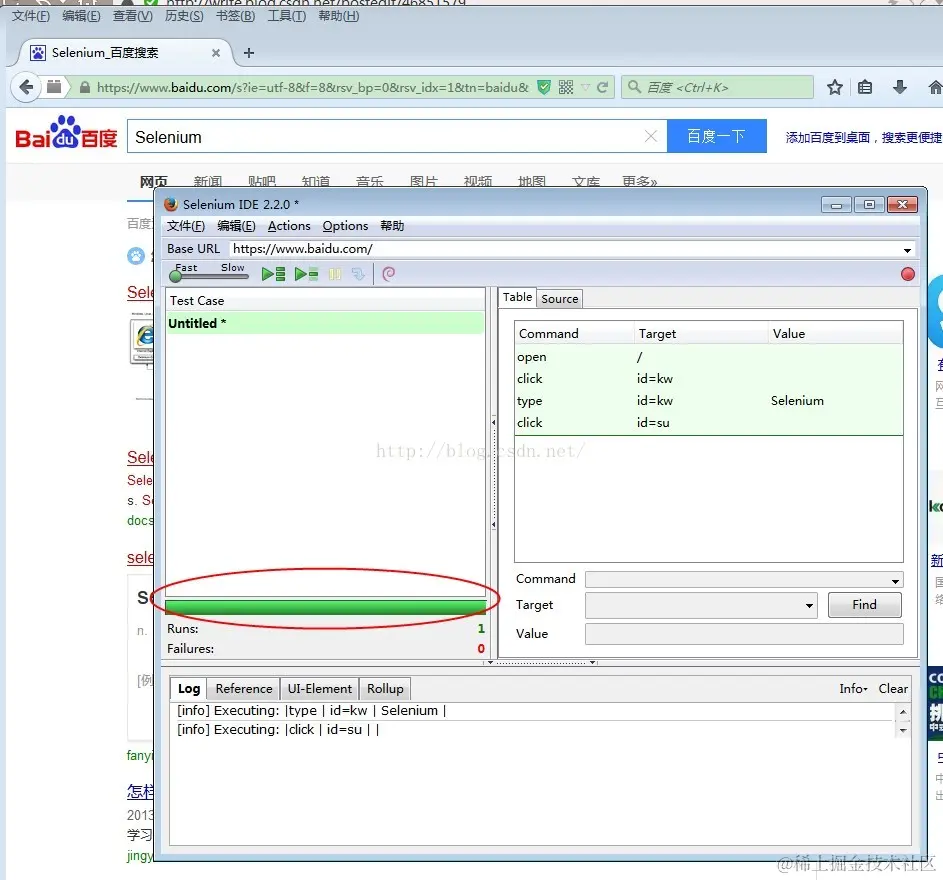Switch to the Rollup tab
943x880 pixels.
click(x=385, y=689)
